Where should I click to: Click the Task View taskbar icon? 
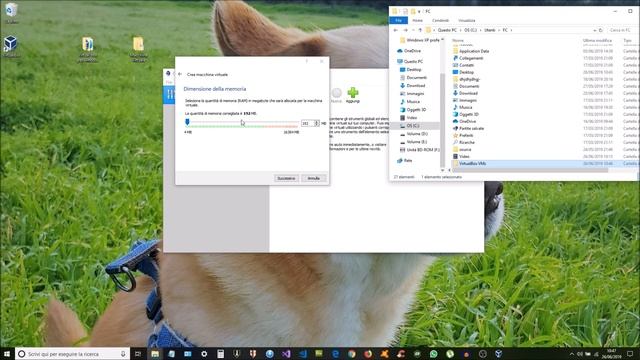(138, 354)
